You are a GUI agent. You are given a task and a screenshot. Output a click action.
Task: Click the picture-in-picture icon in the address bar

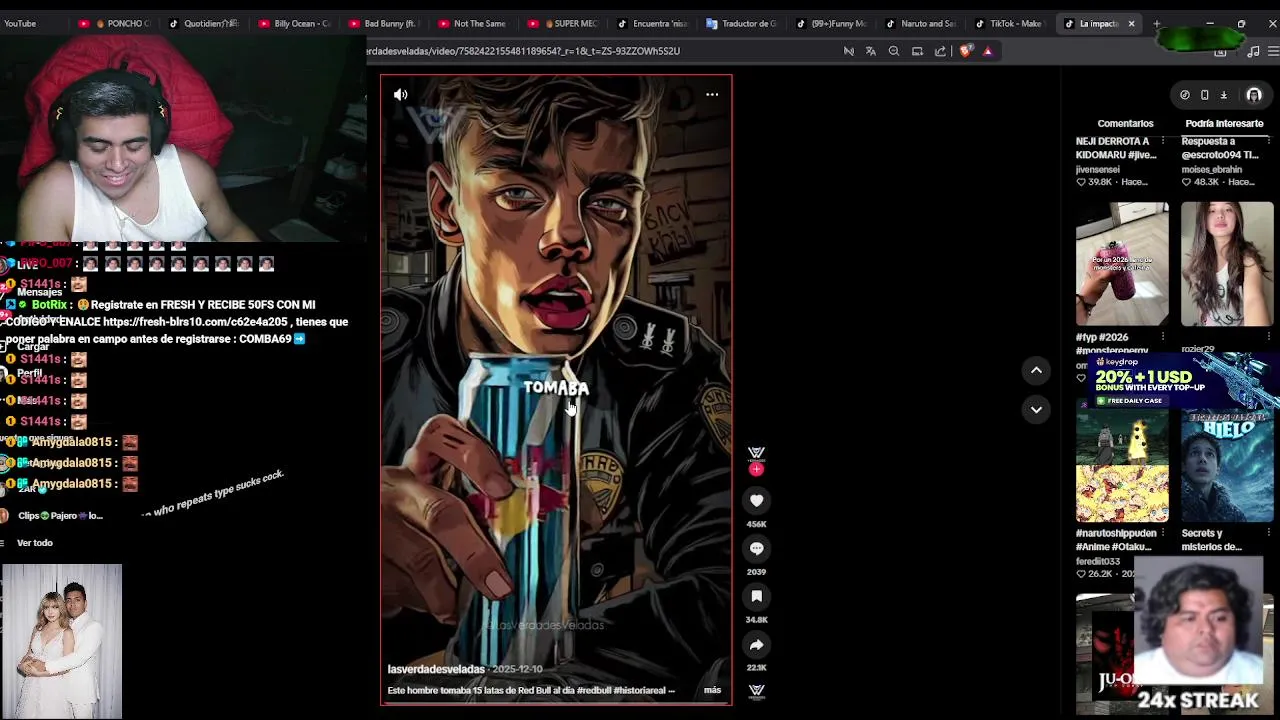point(917,51)
